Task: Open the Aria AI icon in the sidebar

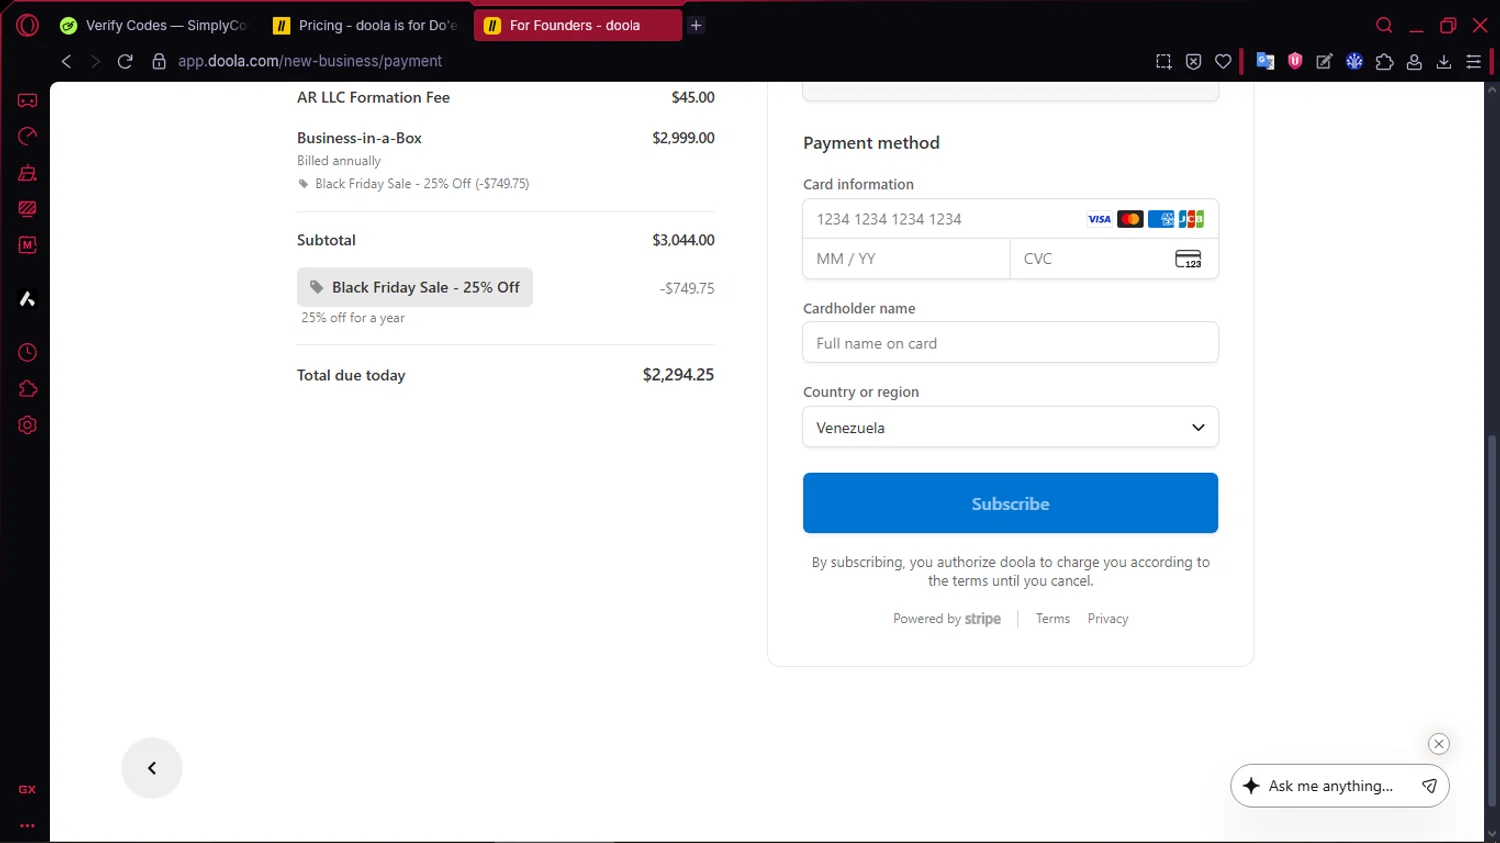Action: point(27,299)
